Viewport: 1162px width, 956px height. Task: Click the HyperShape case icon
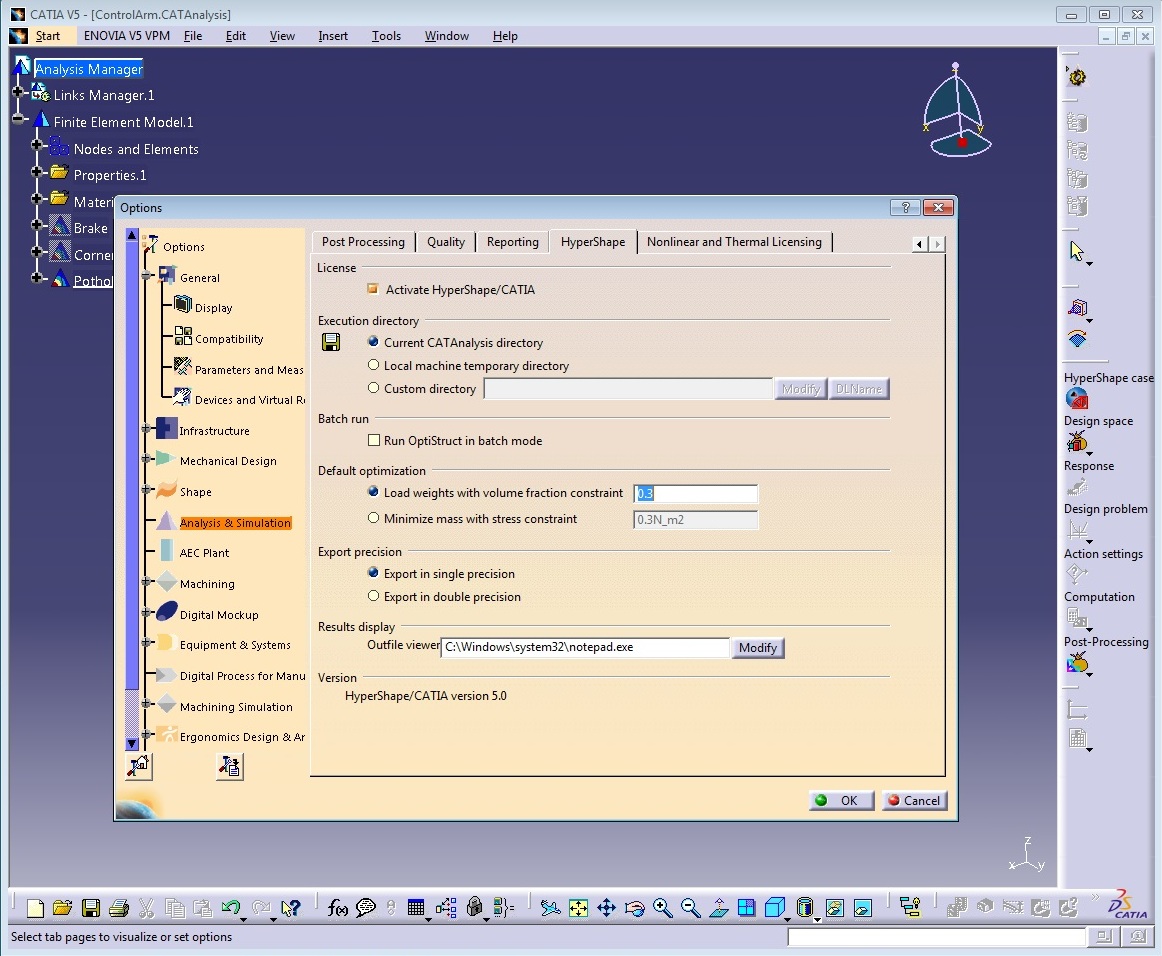point(1077,399)
